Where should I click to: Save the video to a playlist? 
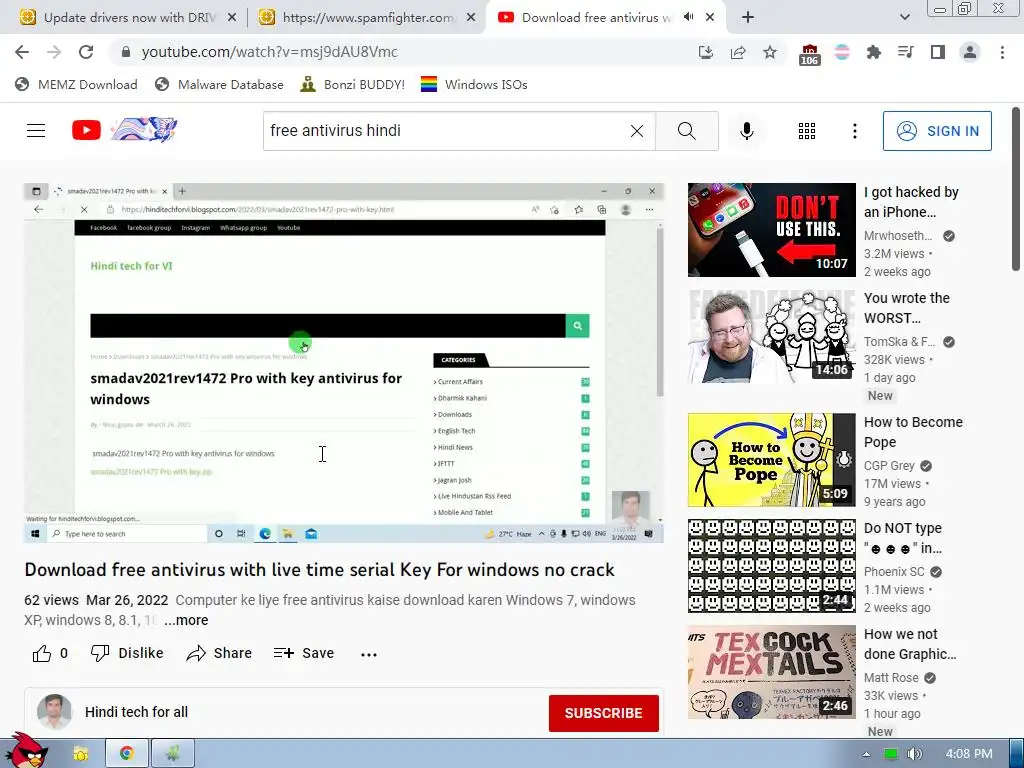pos(304,653)
